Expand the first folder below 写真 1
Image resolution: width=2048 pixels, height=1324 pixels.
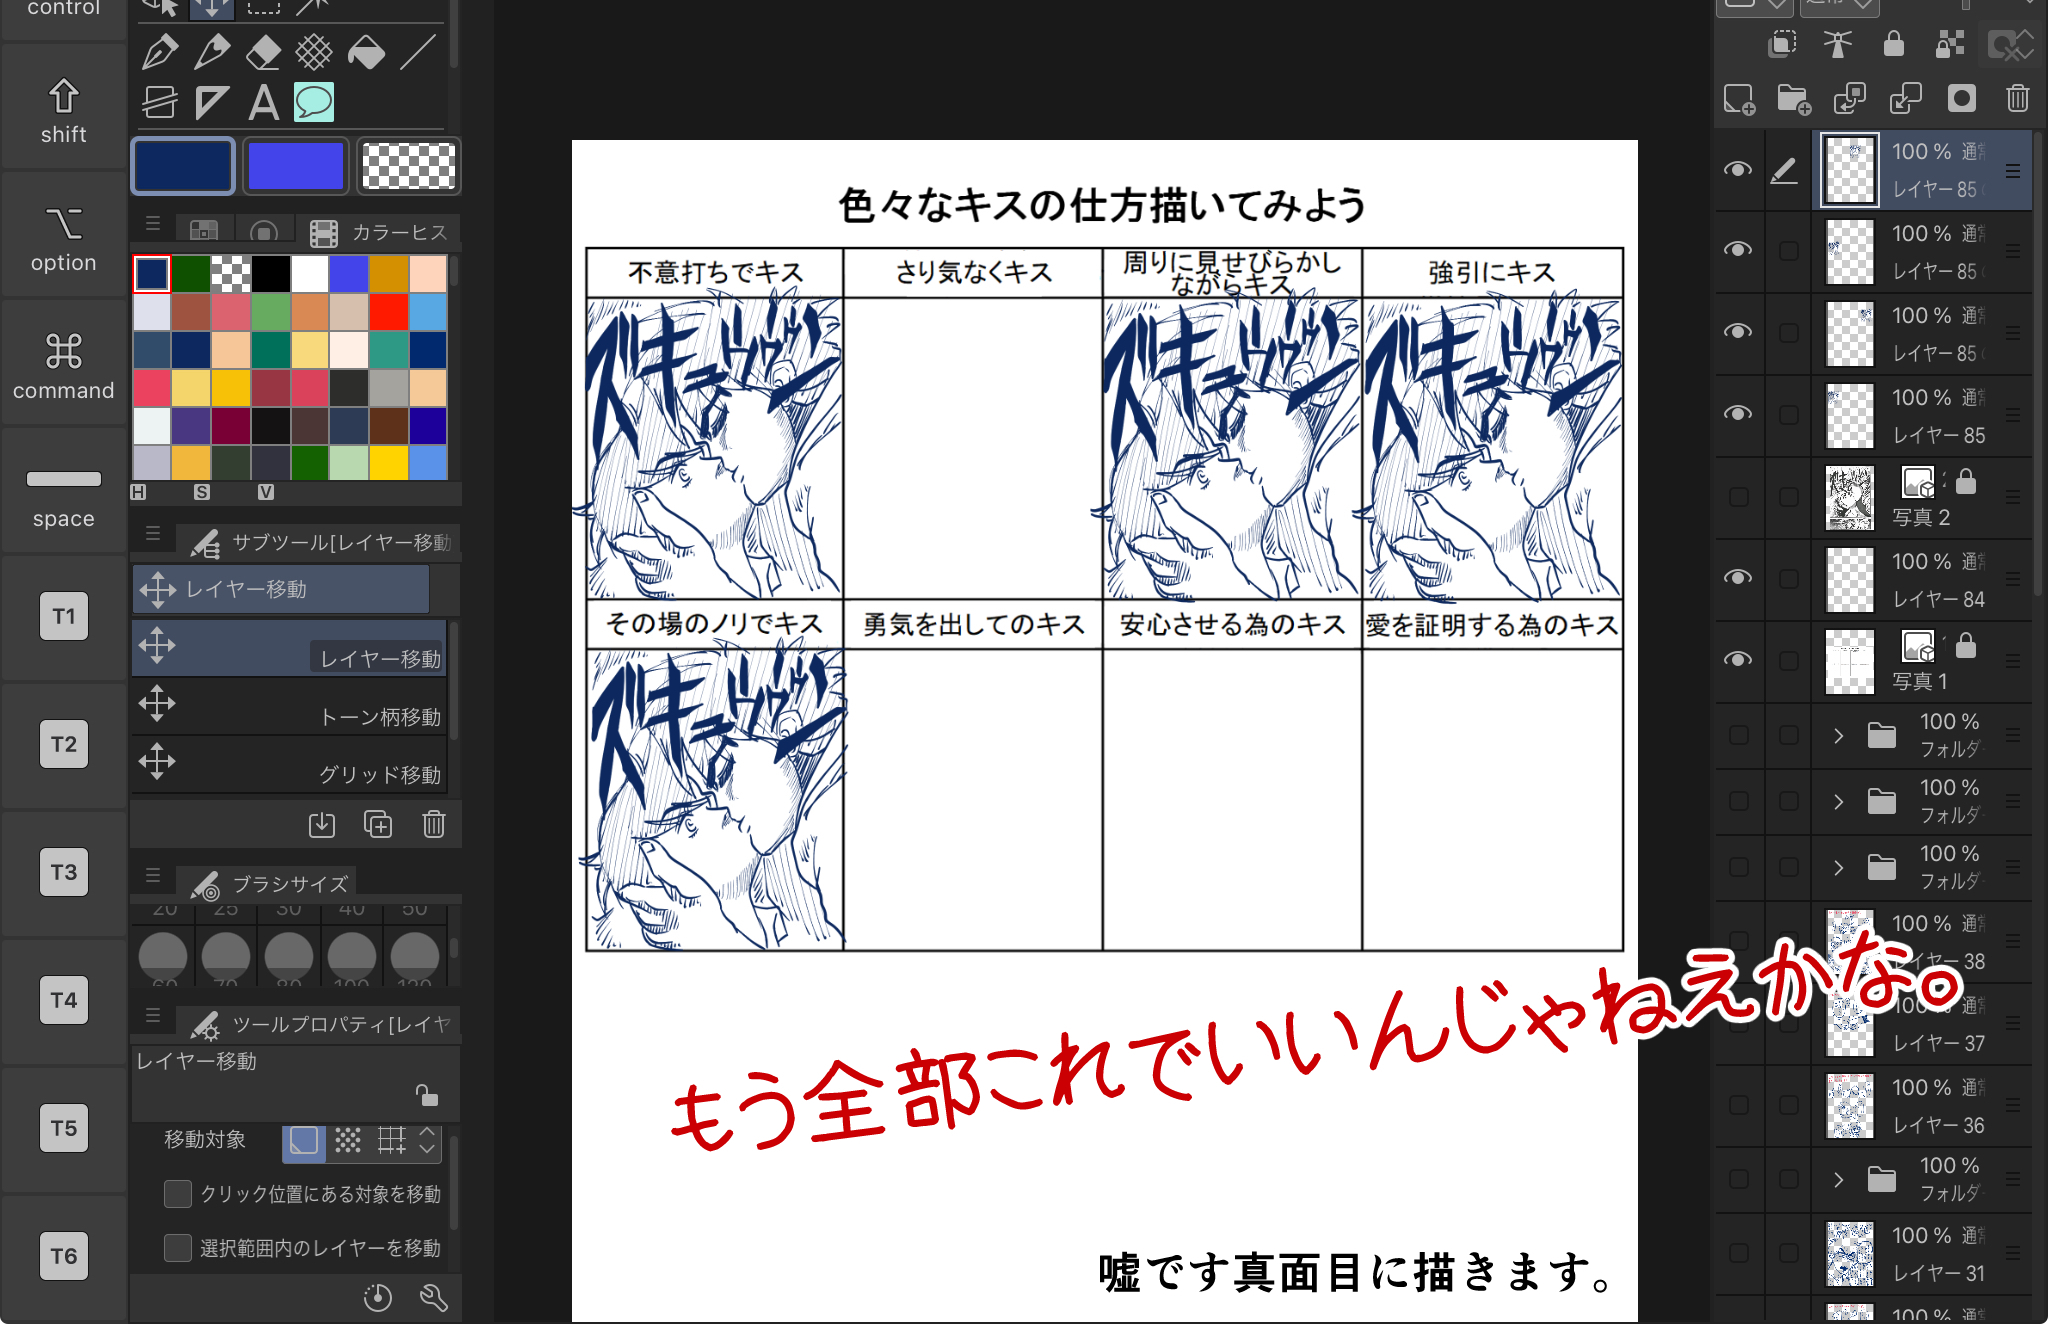click(1838, 736)
